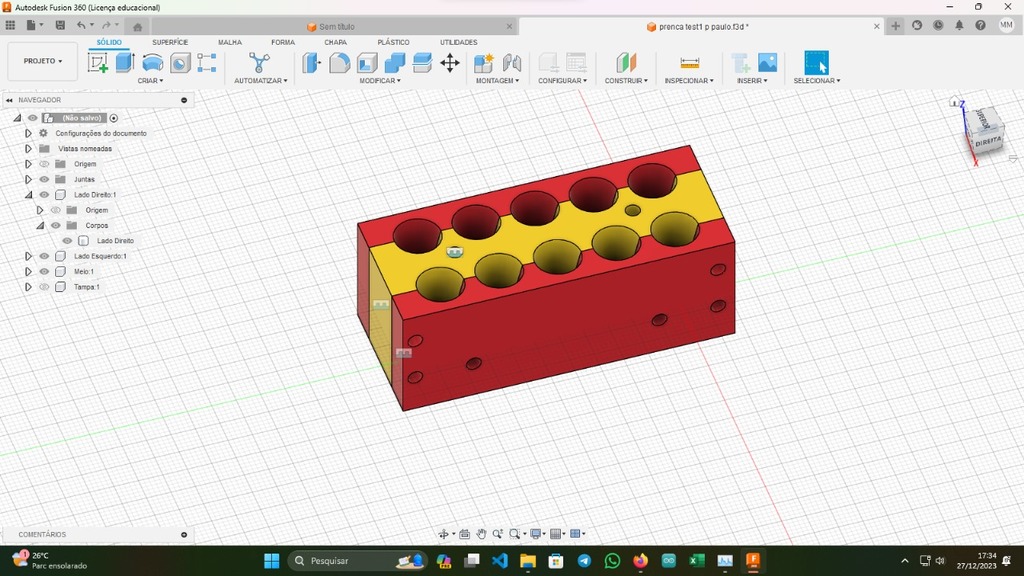Click the CONSTRUIR menu label
Screen dimensions: 1024x576
click(x=626, y=80)
